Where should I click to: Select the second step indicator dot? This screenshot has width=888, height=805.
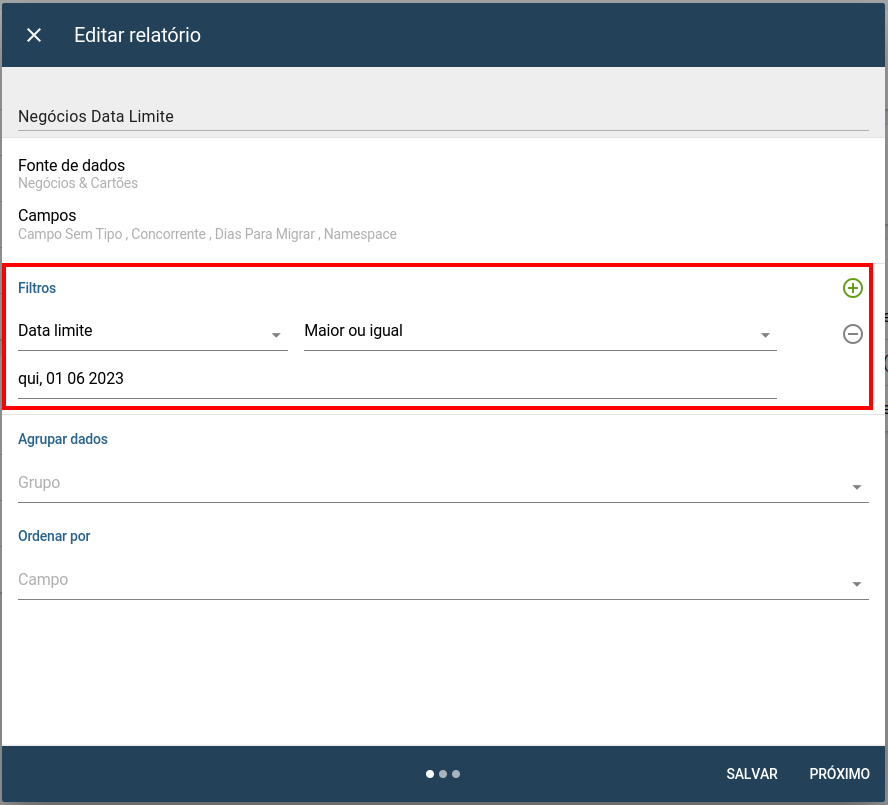point(443,774)
